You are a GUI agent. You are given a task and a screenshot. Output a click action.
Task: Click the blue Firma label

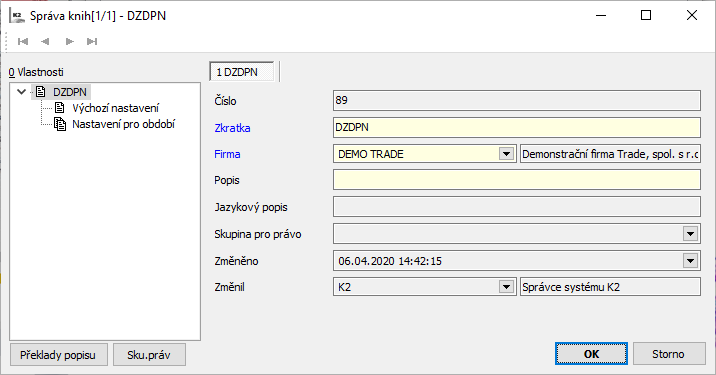pos(227,154)
